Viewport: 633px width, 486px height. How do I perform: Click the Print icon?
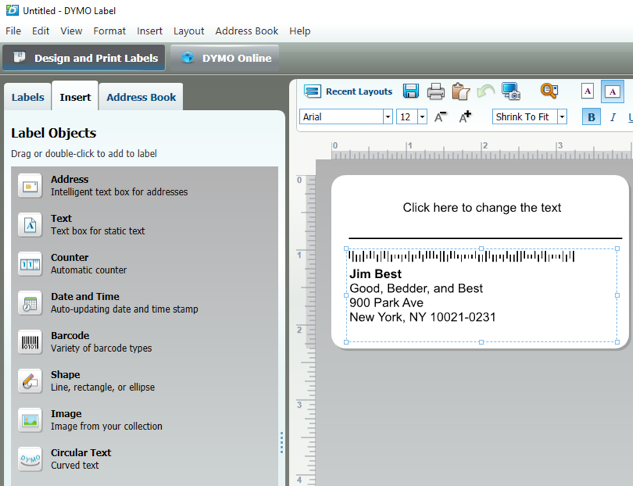[x=436, y=92]
